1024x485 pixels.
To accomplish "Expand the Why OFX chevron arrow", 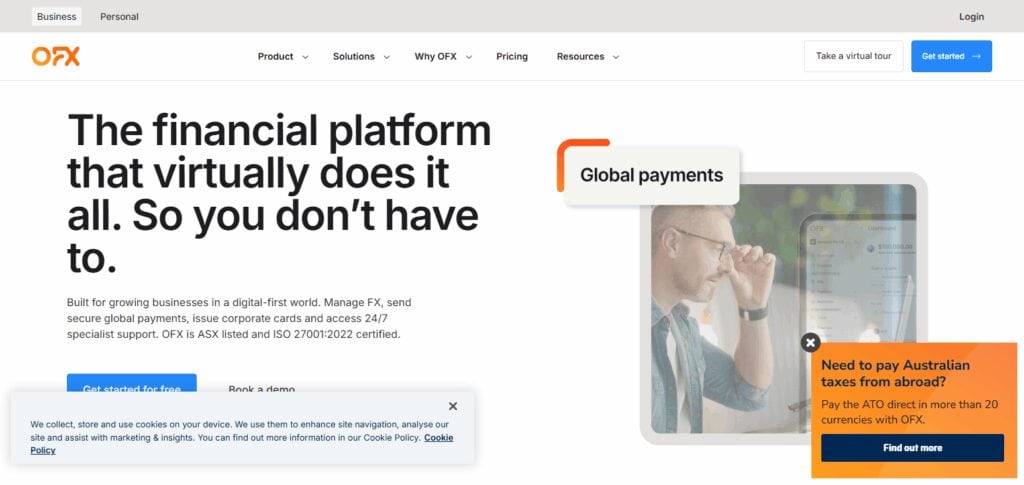I will (x=469, y=57).
